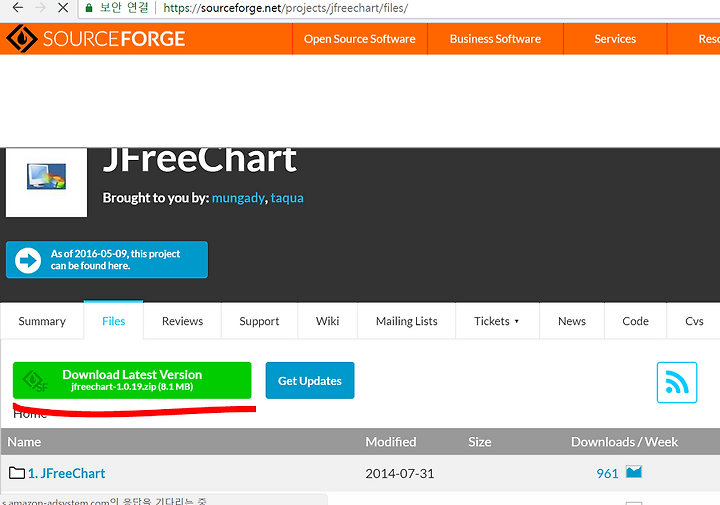Open the taqua author link
Image resolution: width=720 pixels, height=505 pixels.
[287, 198]
